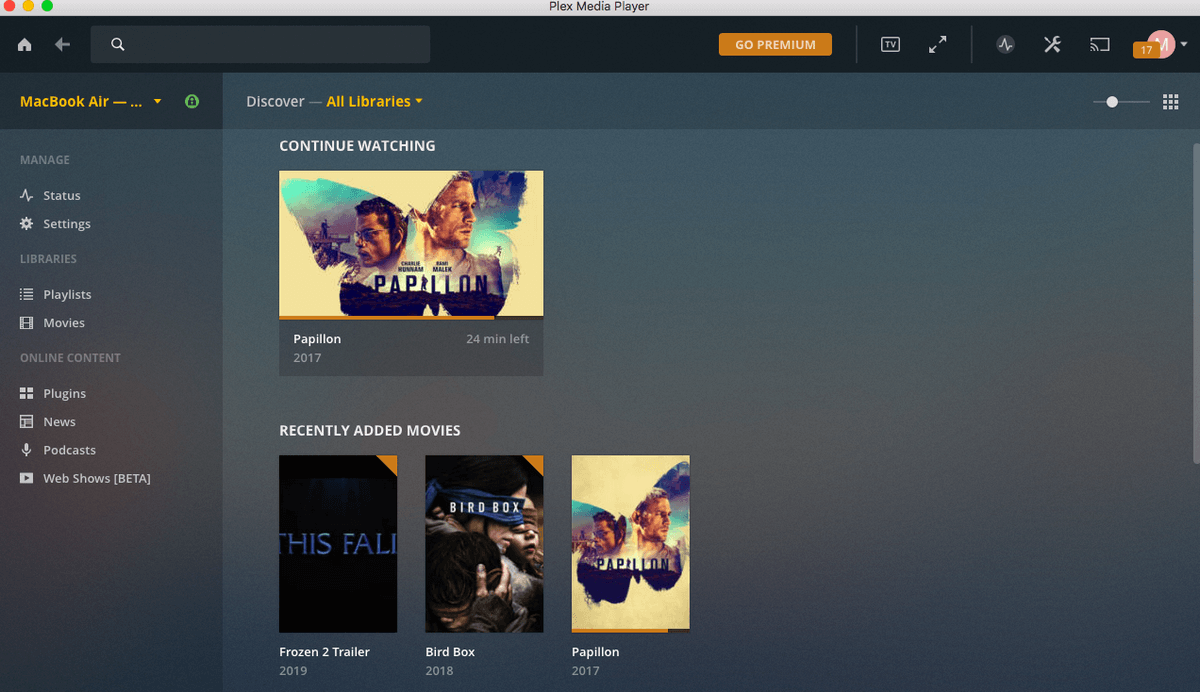Open the Papillon poster in Recently Added
1200x692 pixels.
pyautogui.click(x=630, y=544)
